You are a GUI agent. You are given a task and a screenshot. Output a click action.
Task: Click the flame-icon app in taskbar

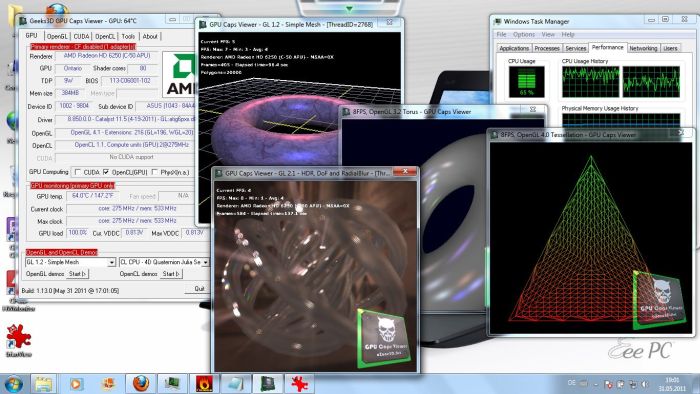coord(204,384)
